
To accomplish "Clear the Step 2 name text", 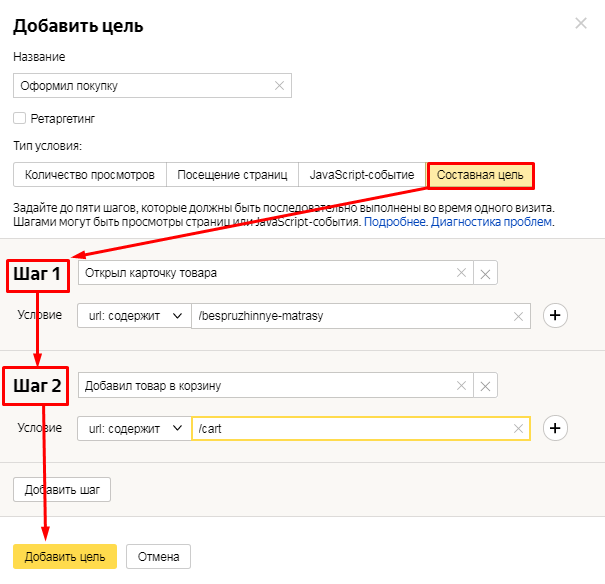I will point(461,386).
